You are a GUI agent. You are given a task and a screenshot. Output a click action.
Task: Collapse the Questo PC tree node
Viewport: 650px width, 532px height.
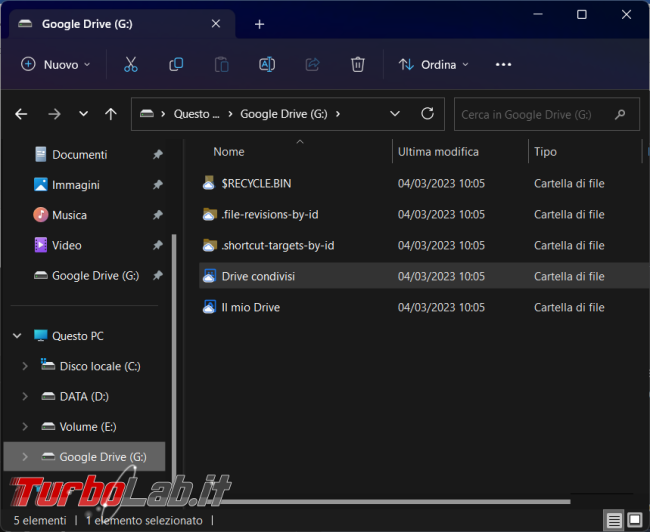[x=17, y=335]
